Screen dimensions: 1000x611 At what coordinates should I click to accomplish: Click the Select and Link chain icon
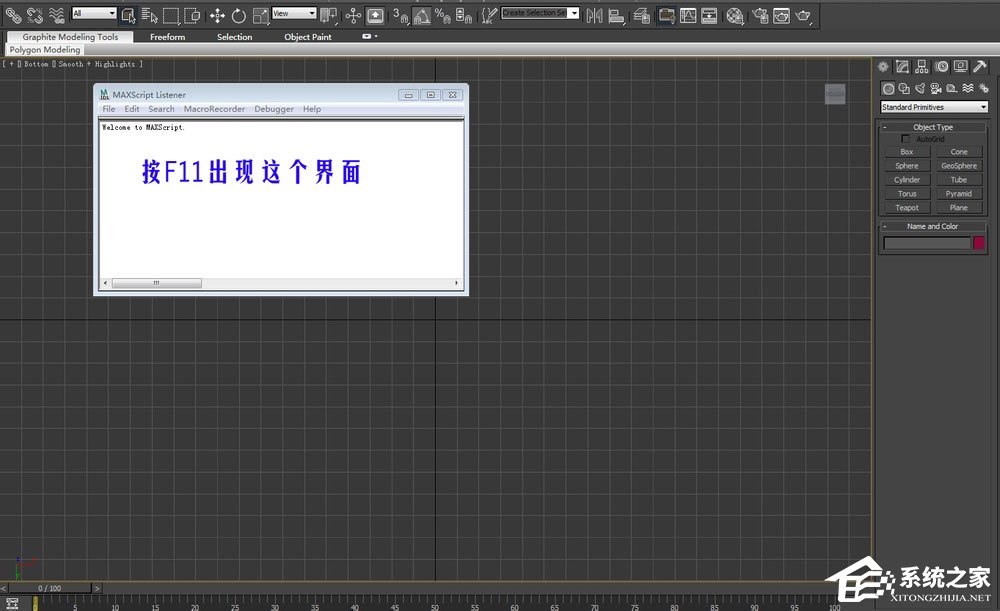[13, 15]
